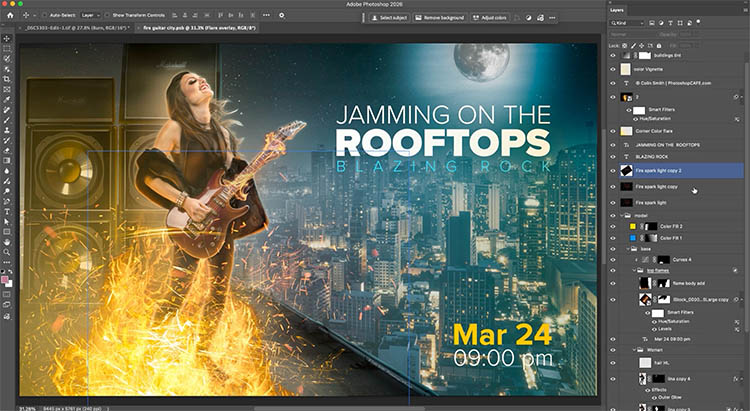Hide the BLAZING ROCK text layer
This screenshot has height=411, width=750.
613,157
